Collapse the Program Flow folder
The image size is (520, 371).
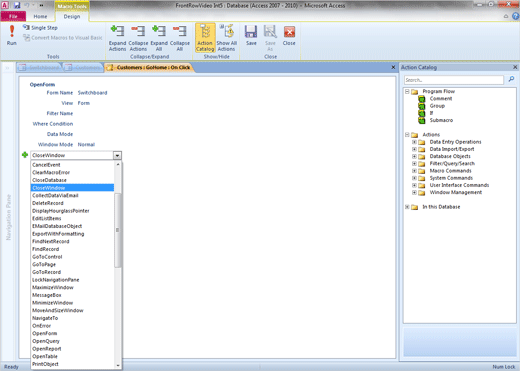coord(407,91)
